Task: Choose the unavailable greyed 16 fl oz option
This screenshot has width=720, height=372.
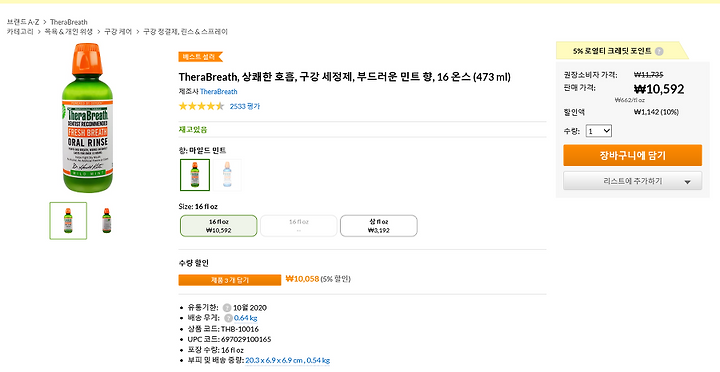Action: click(x=298, y=226)
